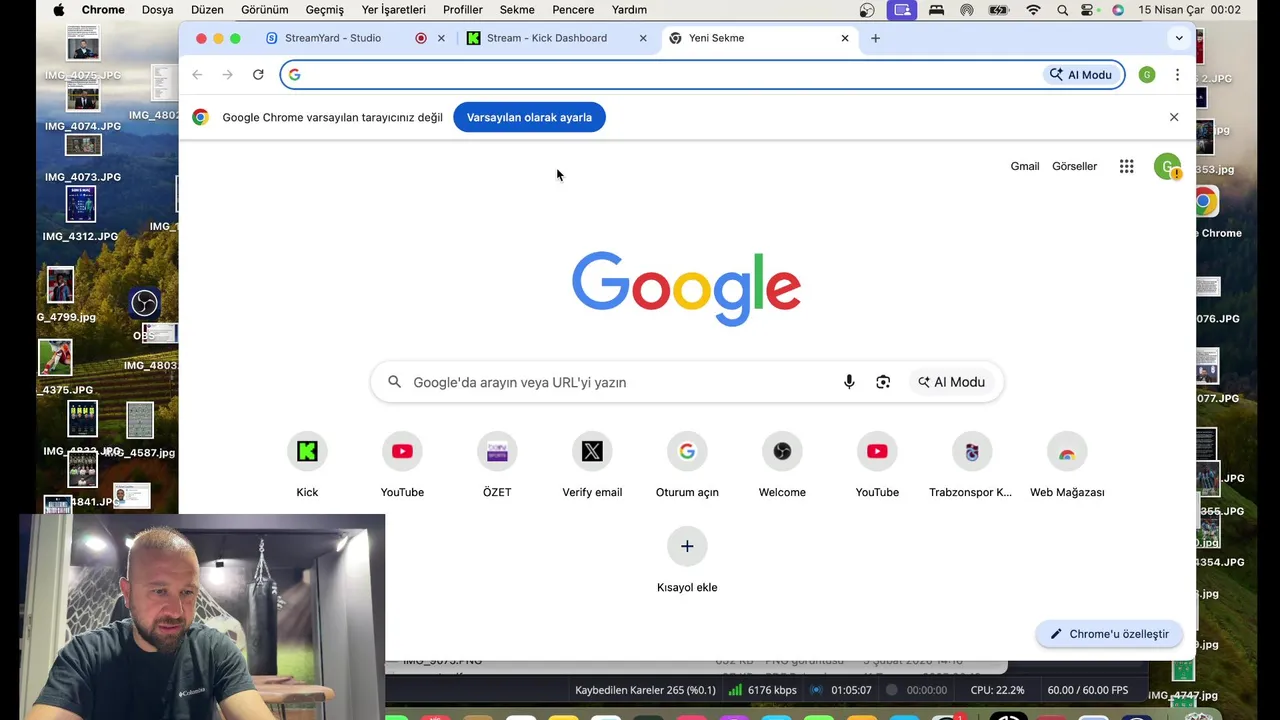Click the date and time in menu bar
The width and height of the screenshot is (1280, 720).
[1189, 10]
